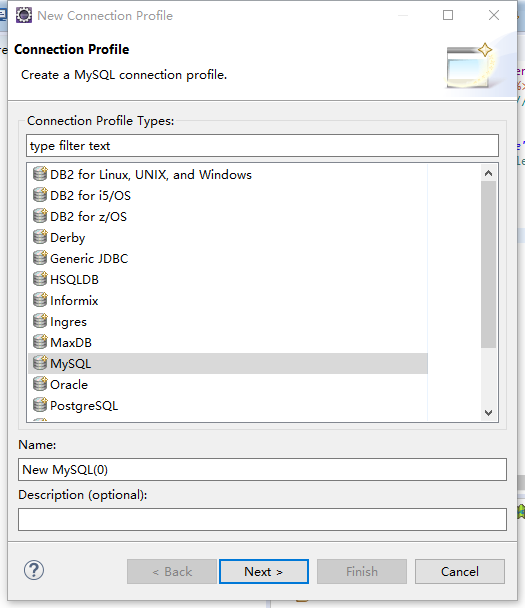Click the DB2 for i5/OS database icon
The image size is (525, 608).
tap(40, 195)
